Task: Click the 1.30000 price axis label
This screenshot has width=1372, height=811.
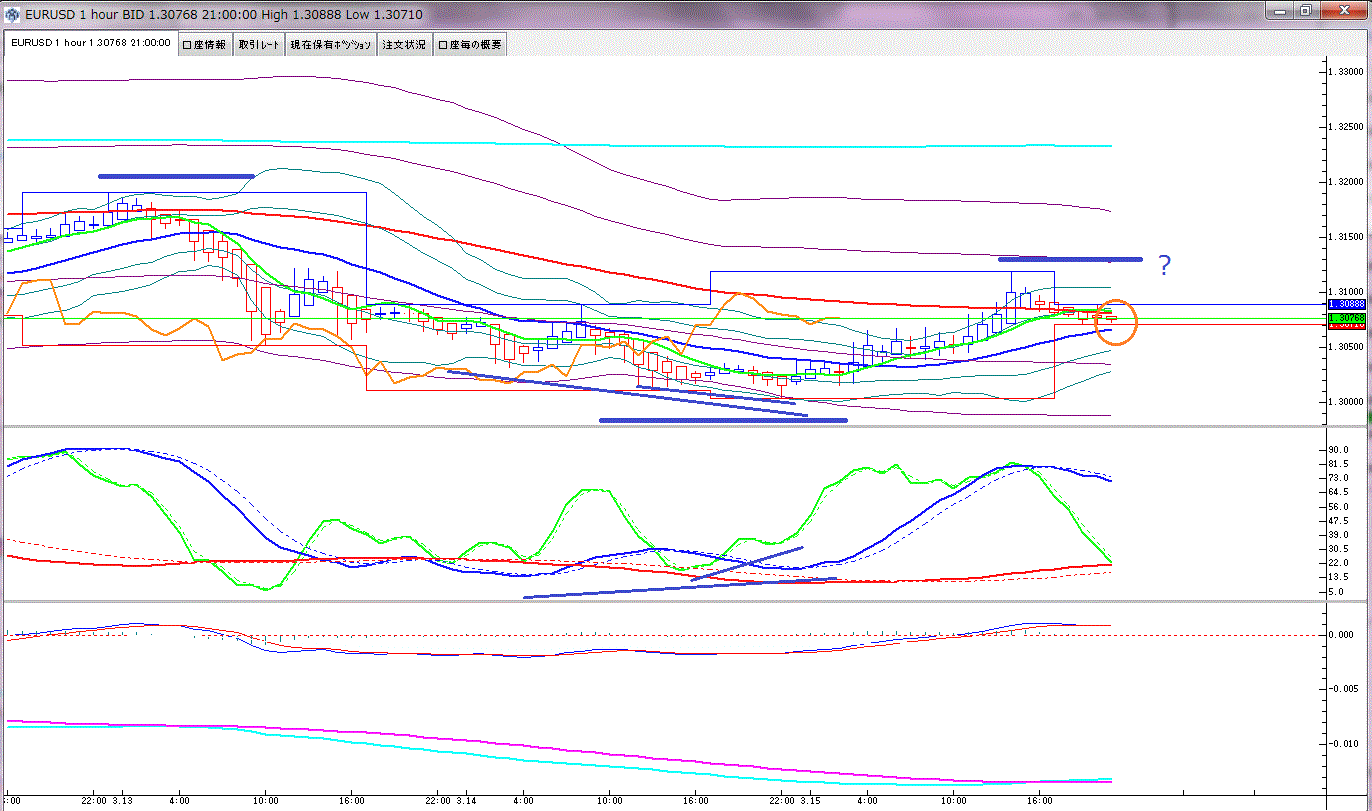Action: (x=1345, y=402)
